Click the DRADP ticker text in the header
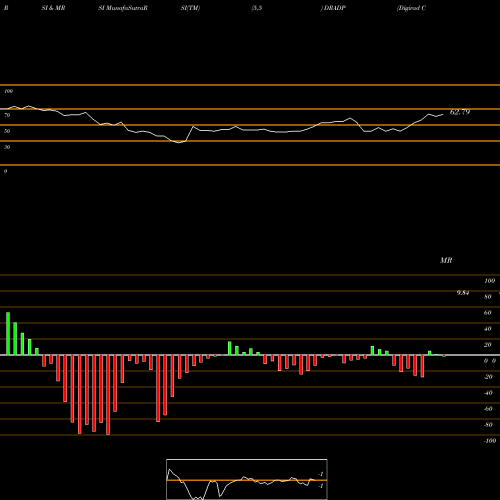 (335, 8)
